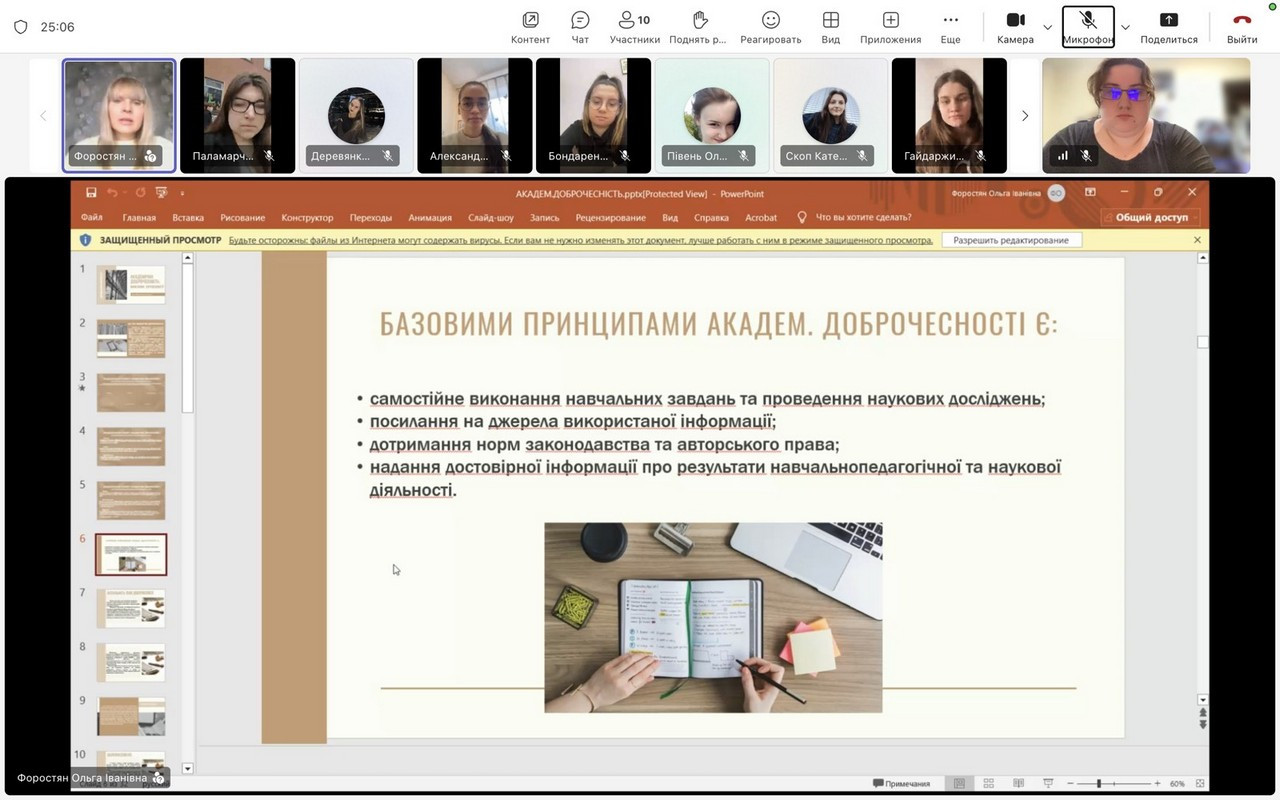Open the Acrobat ribbon tab
This screenshot has width=1280, height=800.
tap(761, 217)
